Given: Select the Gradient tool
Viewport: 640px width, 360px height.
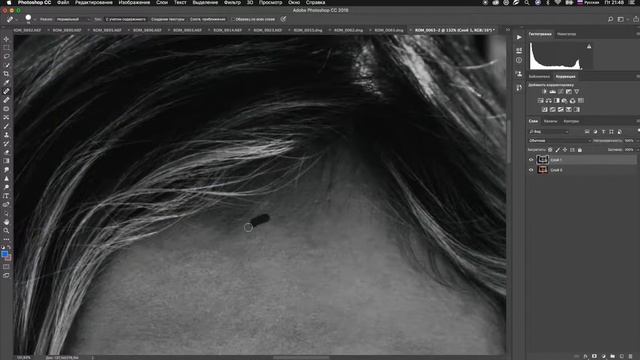Looking at the screenshot, I should (6, 161).
